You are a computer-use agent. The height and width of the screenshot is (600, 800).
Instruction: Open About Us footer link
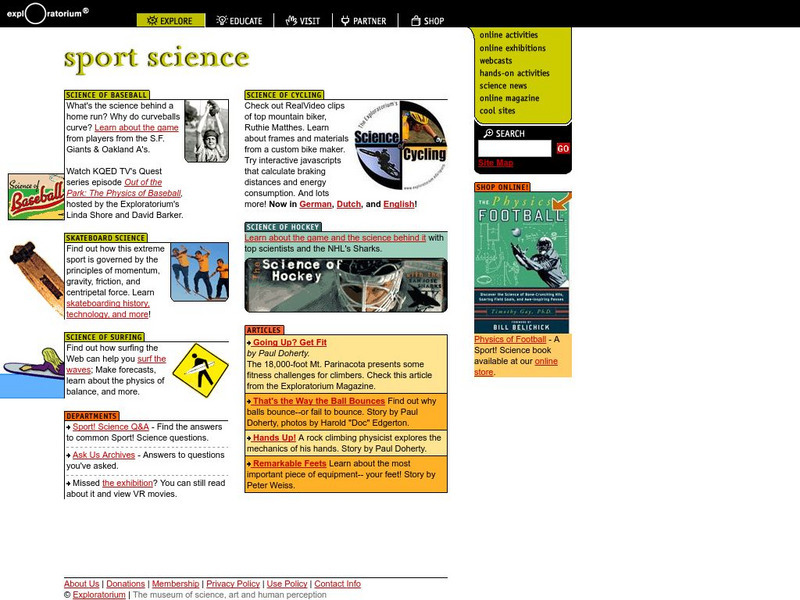[x=82, y=584]
